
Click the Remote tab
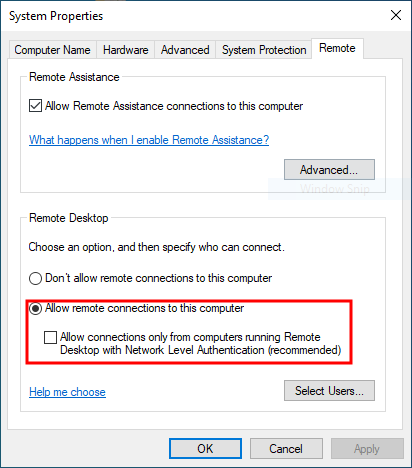coord(337,48)
